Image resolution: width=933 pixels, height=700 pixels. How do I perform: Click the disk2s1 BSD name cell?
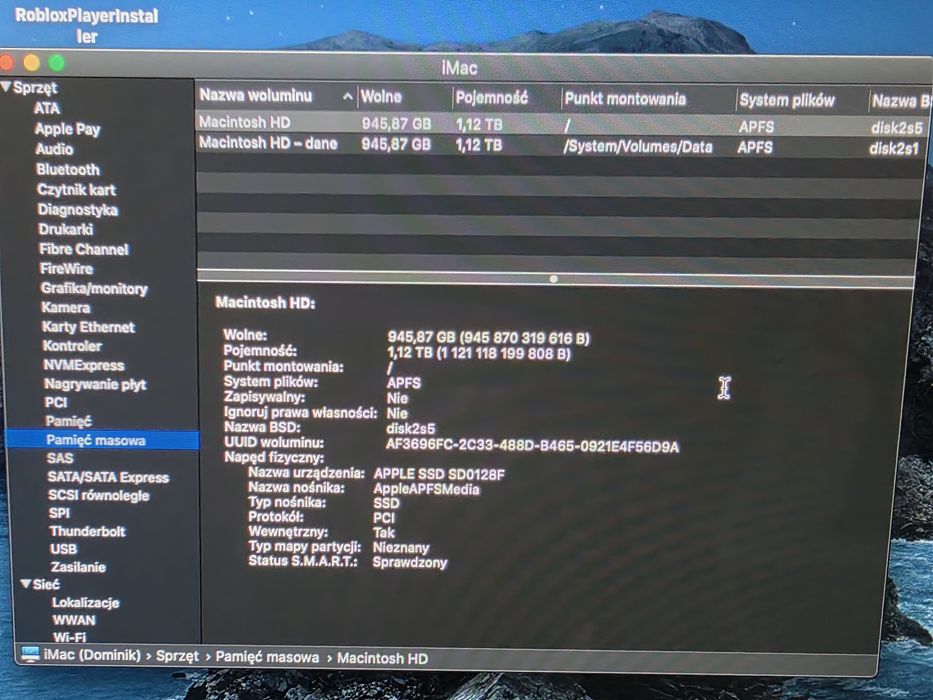coord(894,149)
